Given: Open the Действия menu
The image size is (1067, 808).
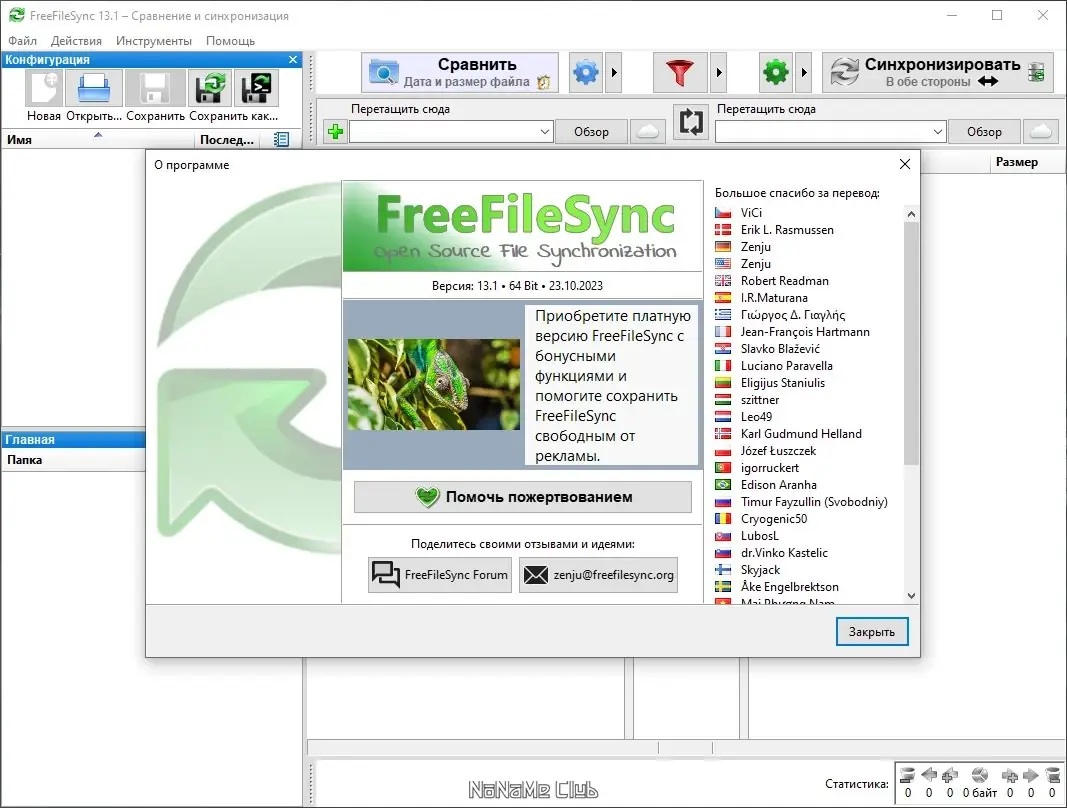Looking at the screenshot, I should click(x=76, y=41).
